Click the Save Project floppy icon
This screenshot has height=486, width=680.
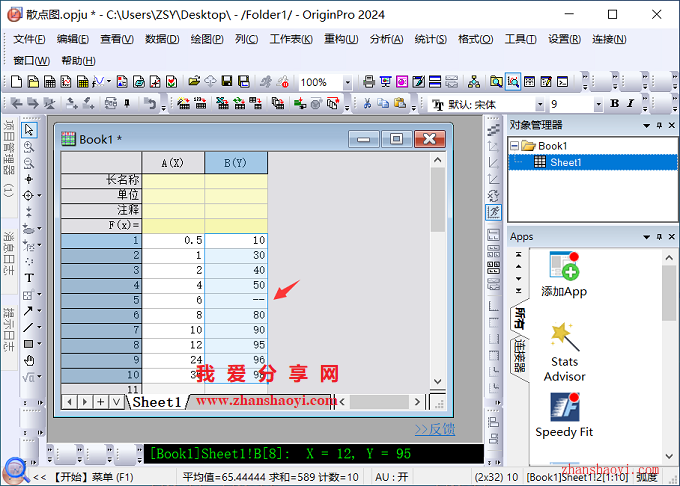click(227, 82)
